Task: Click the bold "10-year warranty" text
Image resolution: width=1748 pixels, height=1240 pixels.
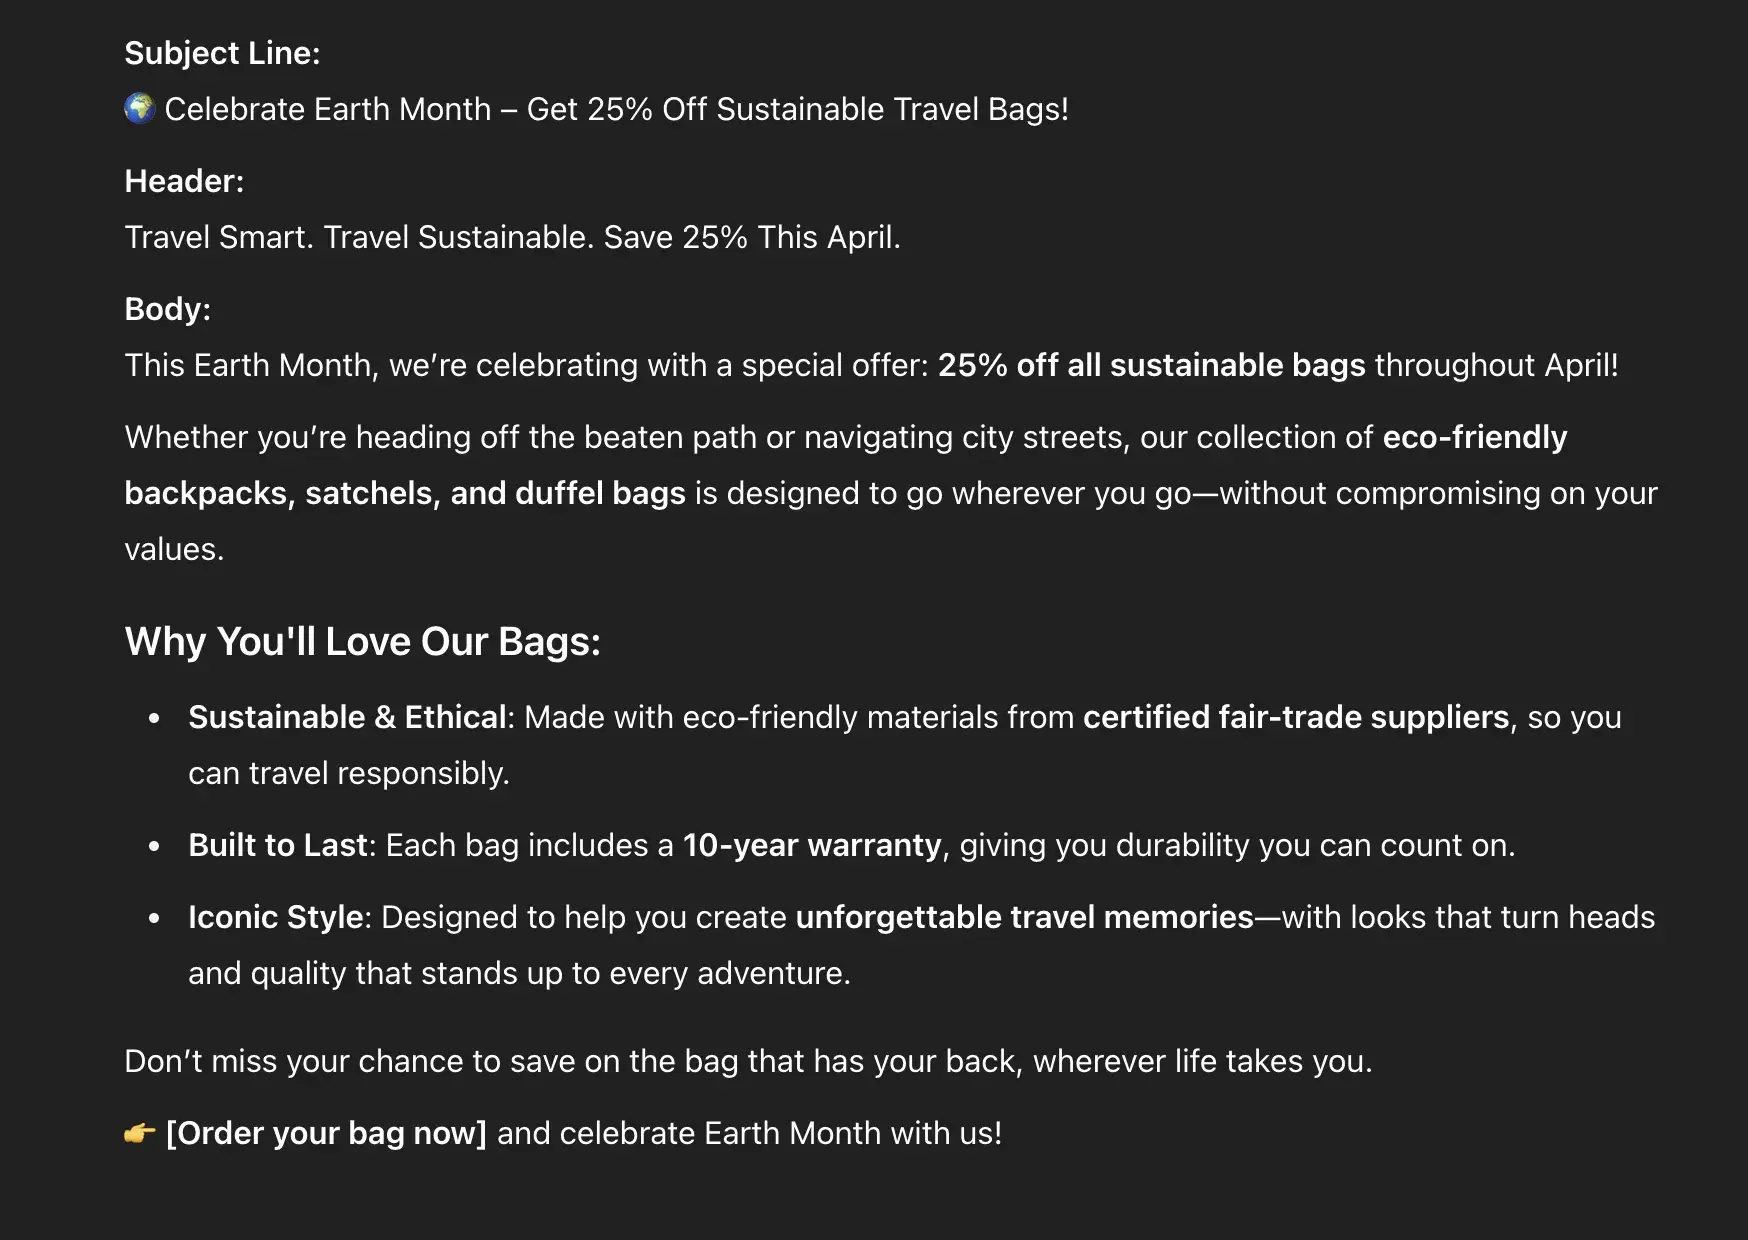Action: click(x=812, y=845)
